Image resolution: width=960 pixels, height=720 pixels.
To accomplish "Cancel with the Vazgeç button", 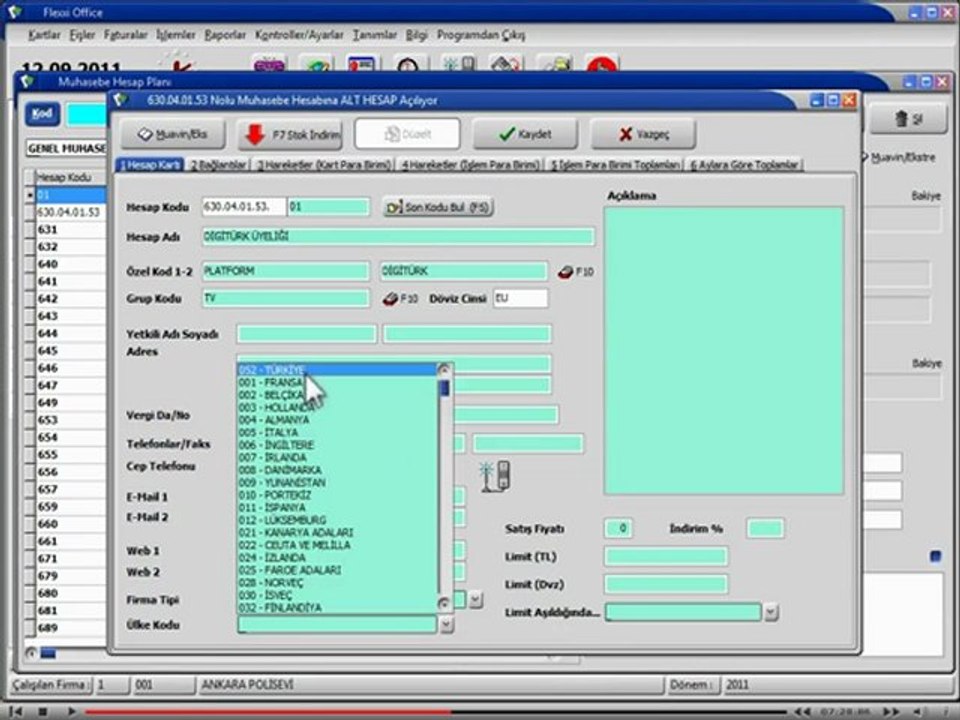I will [x=643, y=134].
